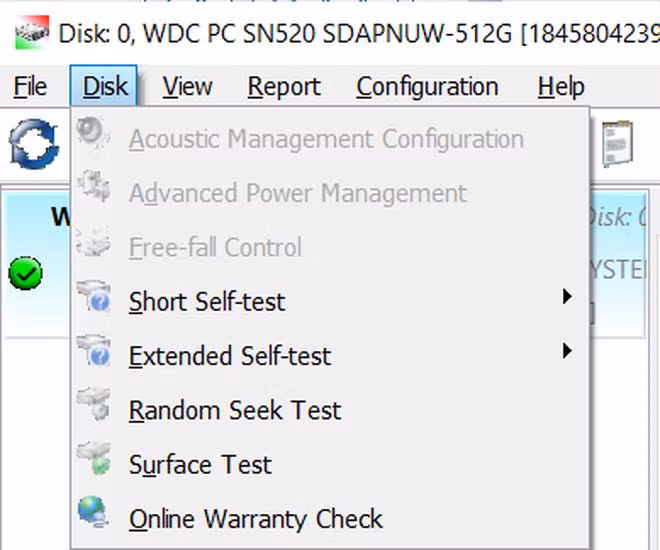Image resolution: width=660 pixels, height=550 pixels.
Task: Open the File menu
Action: point(31,87)
